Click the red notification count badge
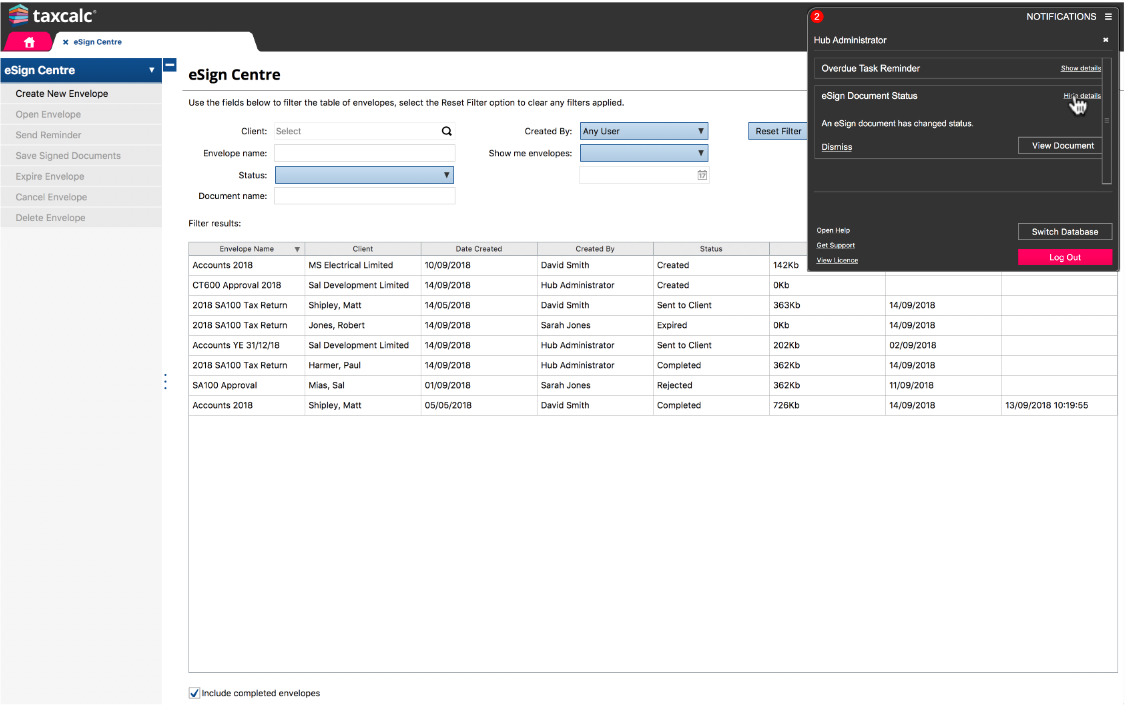 [817, 17]
